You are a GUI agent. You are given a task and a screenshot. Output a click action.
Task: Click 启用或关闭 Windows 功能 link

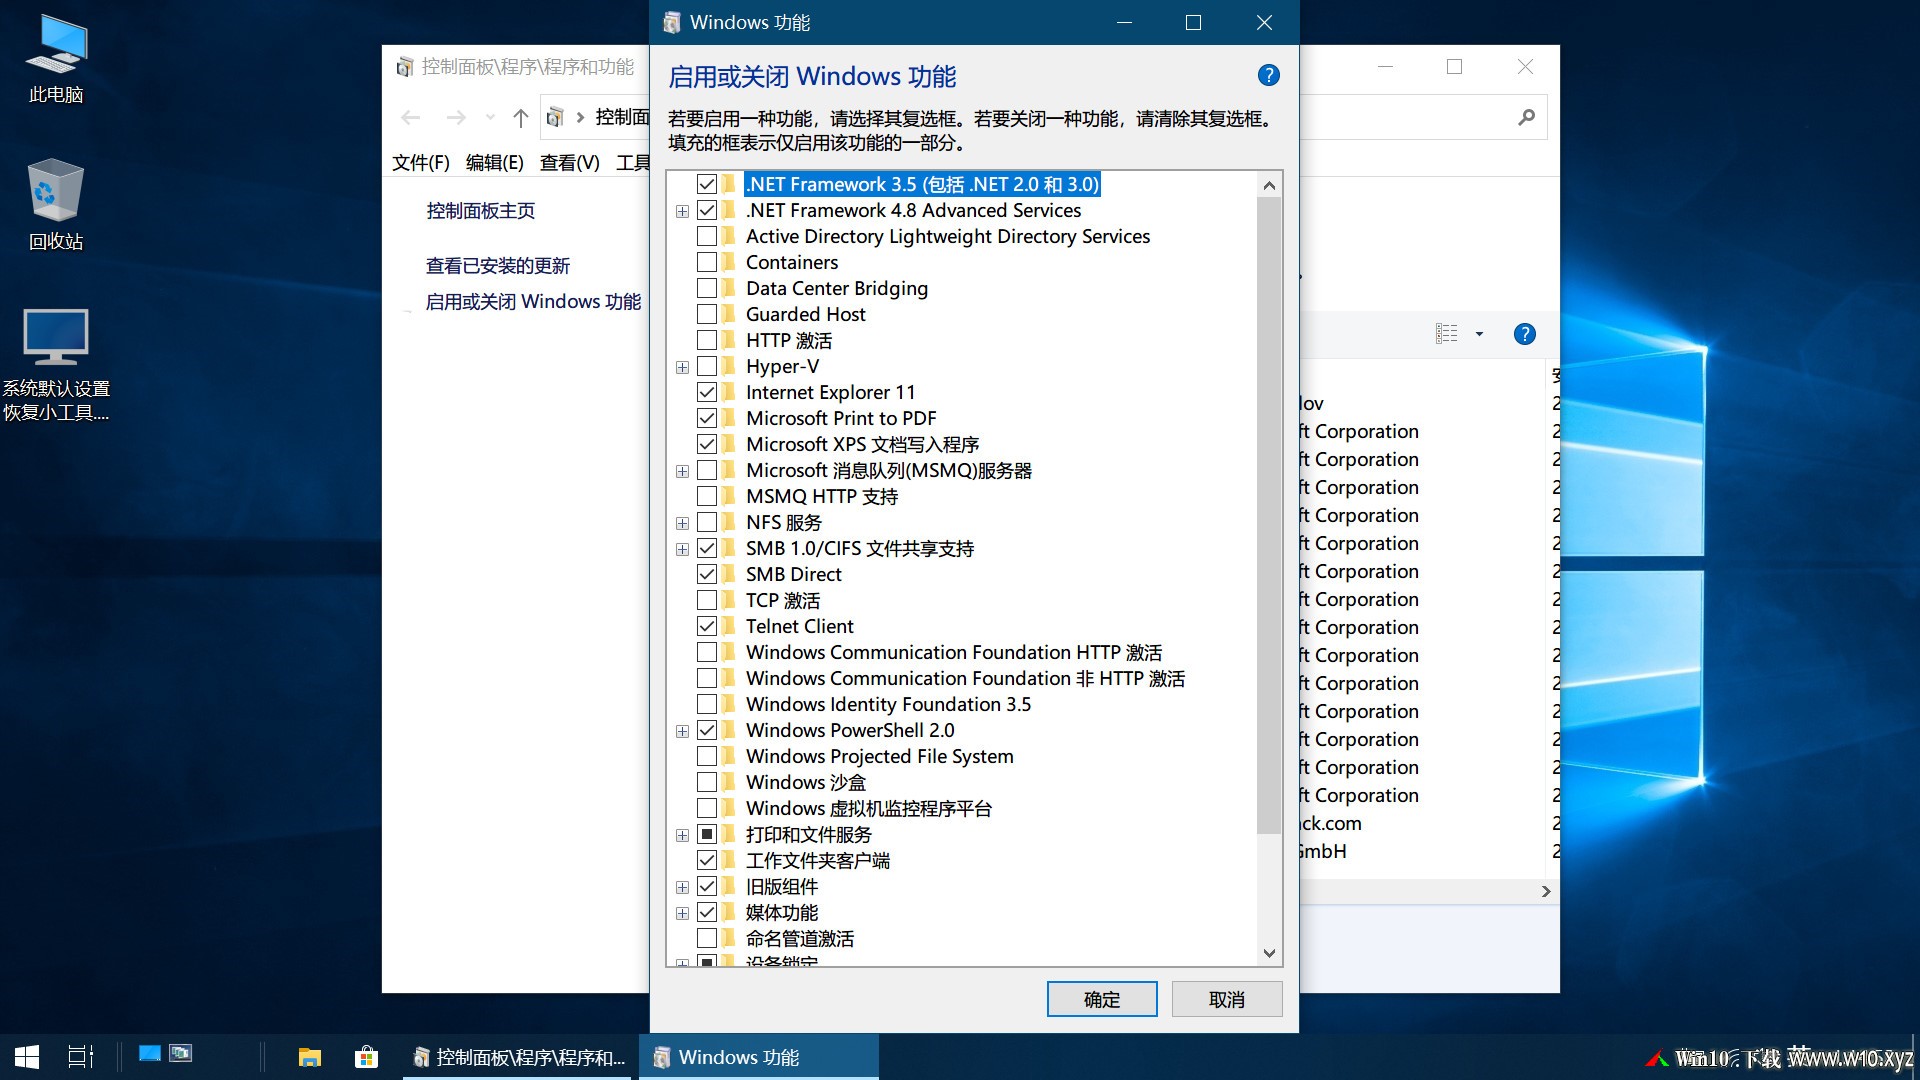tap(534, 302)
